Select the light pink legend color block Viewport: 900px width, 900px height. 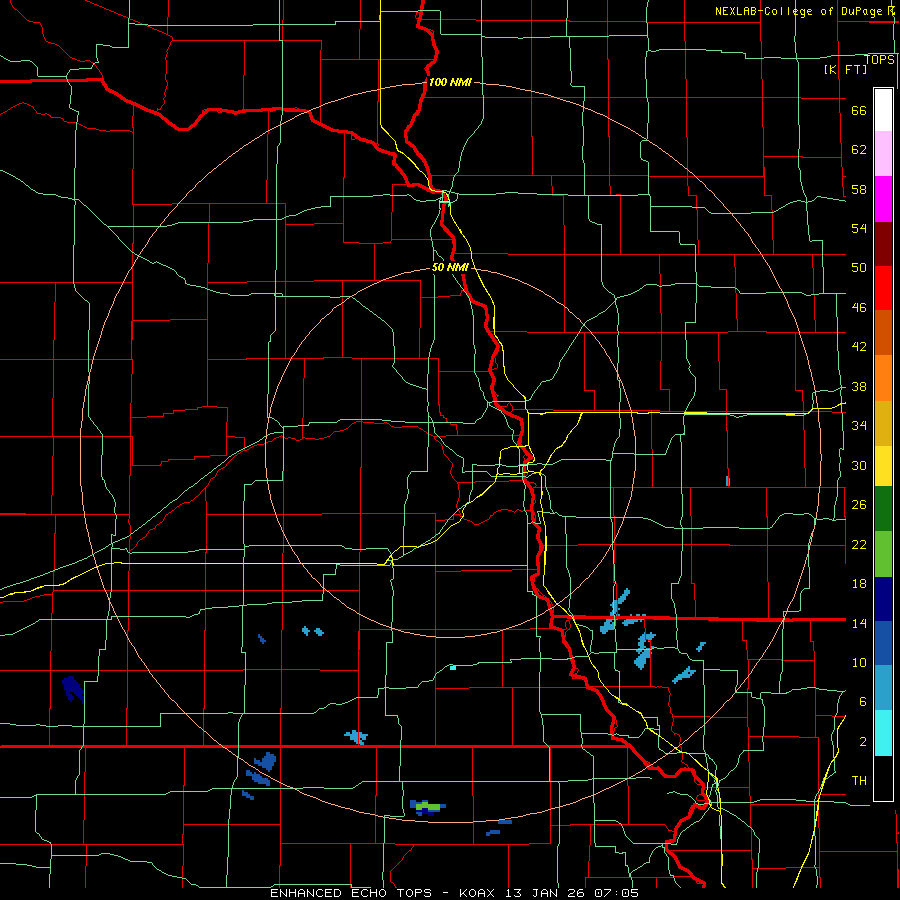[883, 154]
